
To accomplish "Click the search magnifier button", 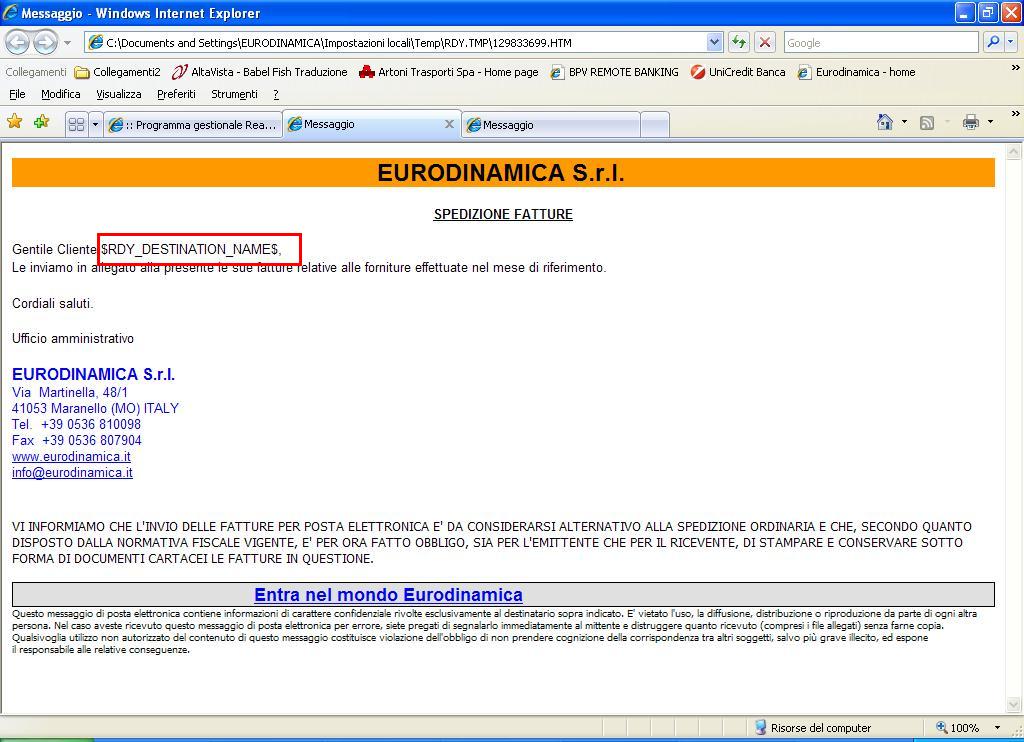I will pos(993,42).
